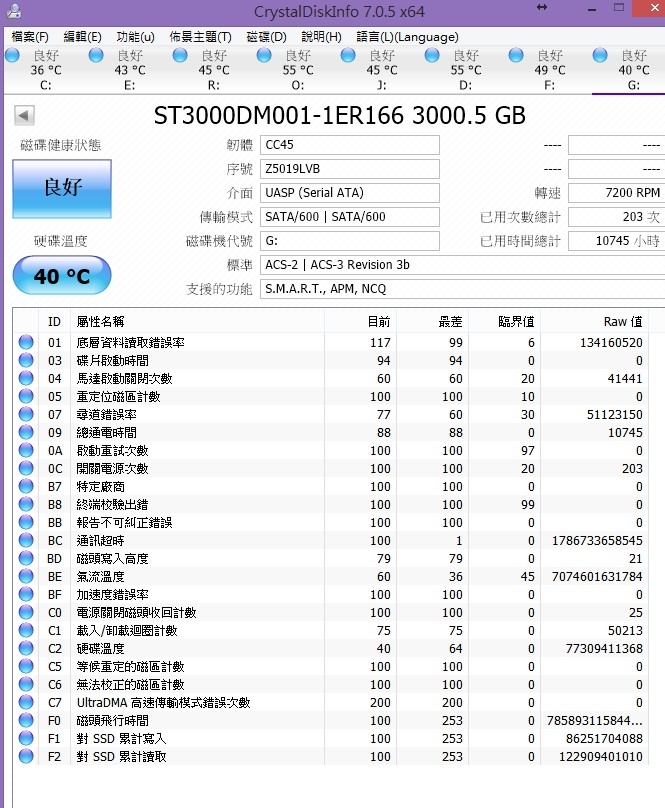The height and width of the screenshot is (808, 665).
Task: Select disk C: status orb at 36 °C
Action: [12, 55]
